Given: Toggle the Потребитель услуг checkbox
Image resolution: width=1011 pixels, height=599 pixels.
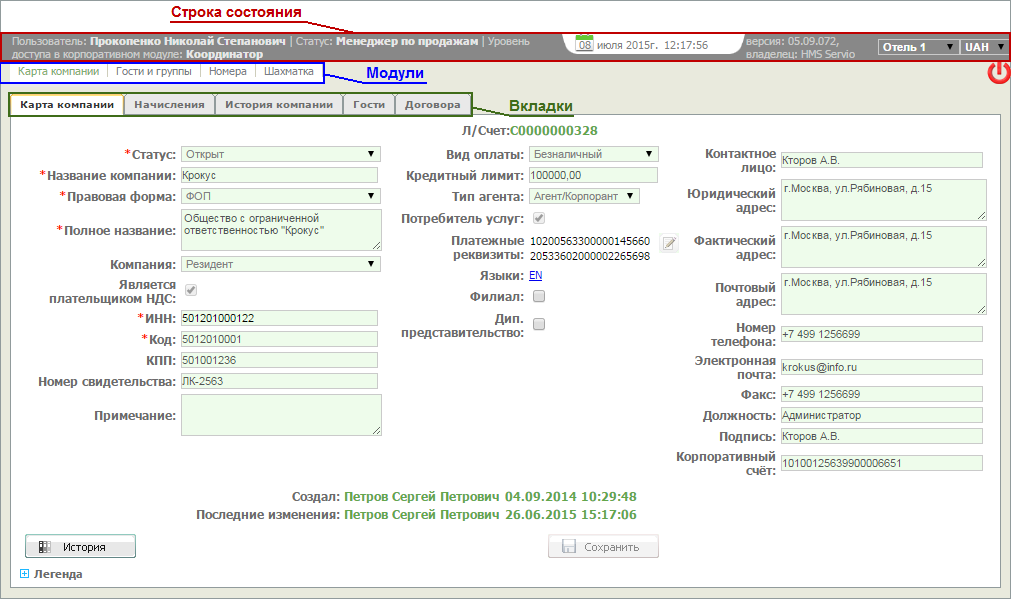Looking at the screenshot, I should pos(539,218).
